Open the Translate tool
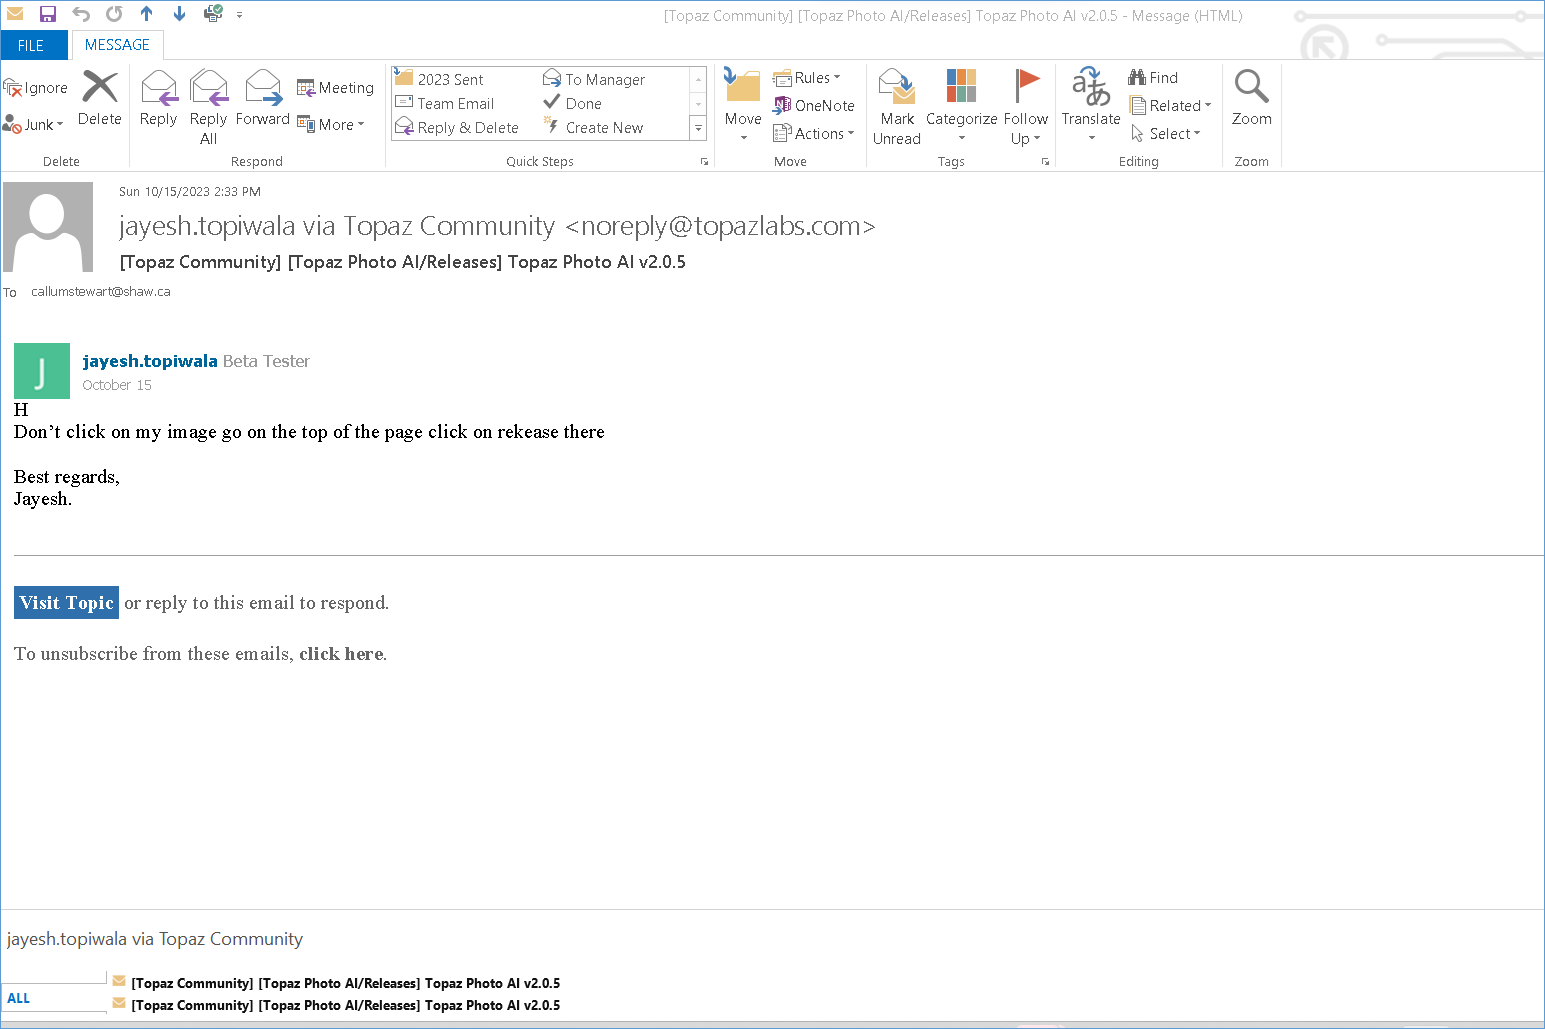 (x=1090, y=104)
